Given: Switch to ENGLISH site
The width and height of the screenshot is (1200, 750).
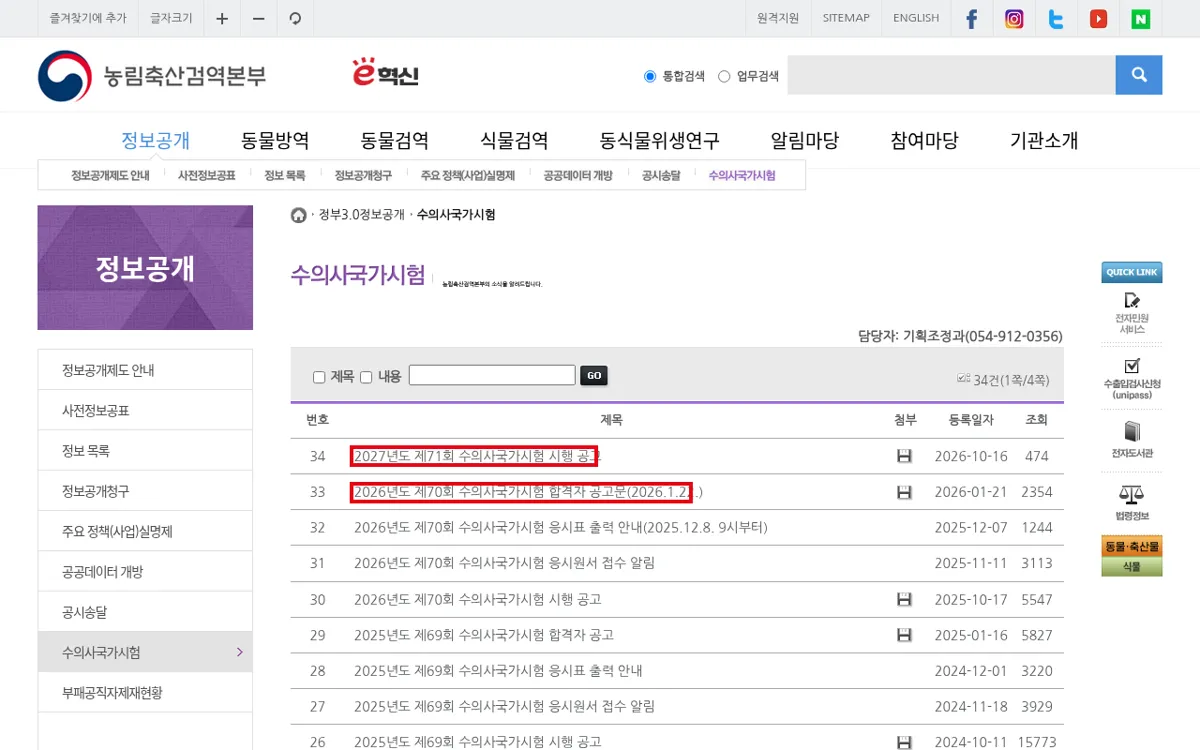Looking at the screenshot, I should tap(916, 18).
